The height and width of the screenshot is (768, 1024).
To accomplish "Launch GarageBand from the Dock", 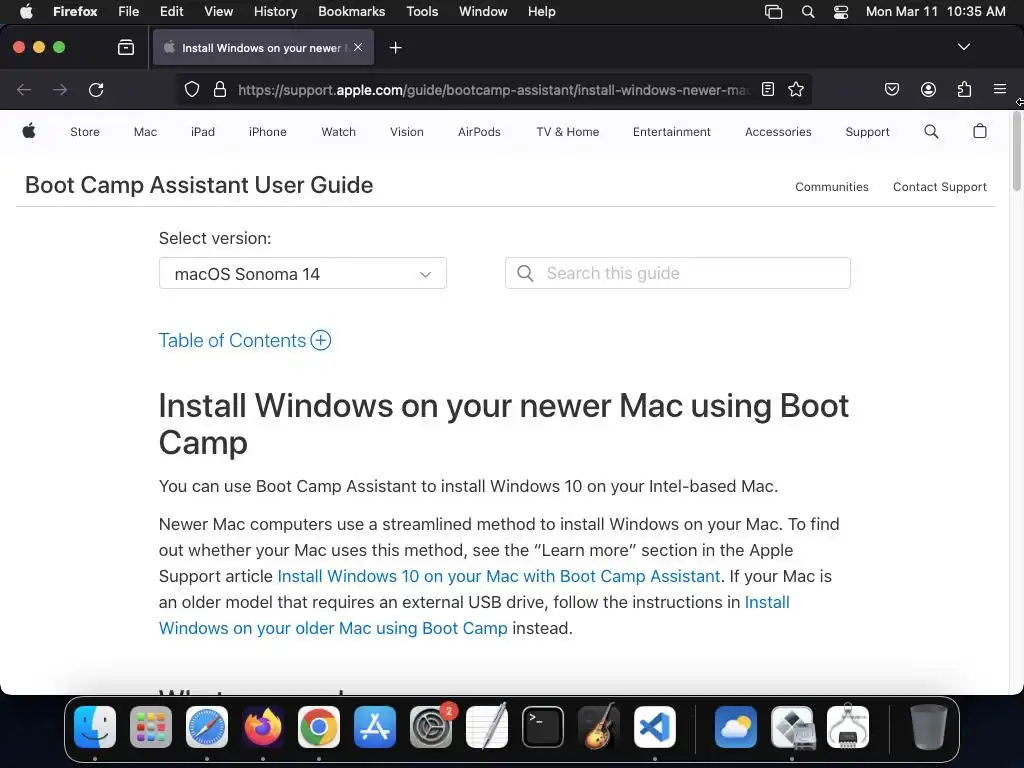I will [x=599, y=727].
